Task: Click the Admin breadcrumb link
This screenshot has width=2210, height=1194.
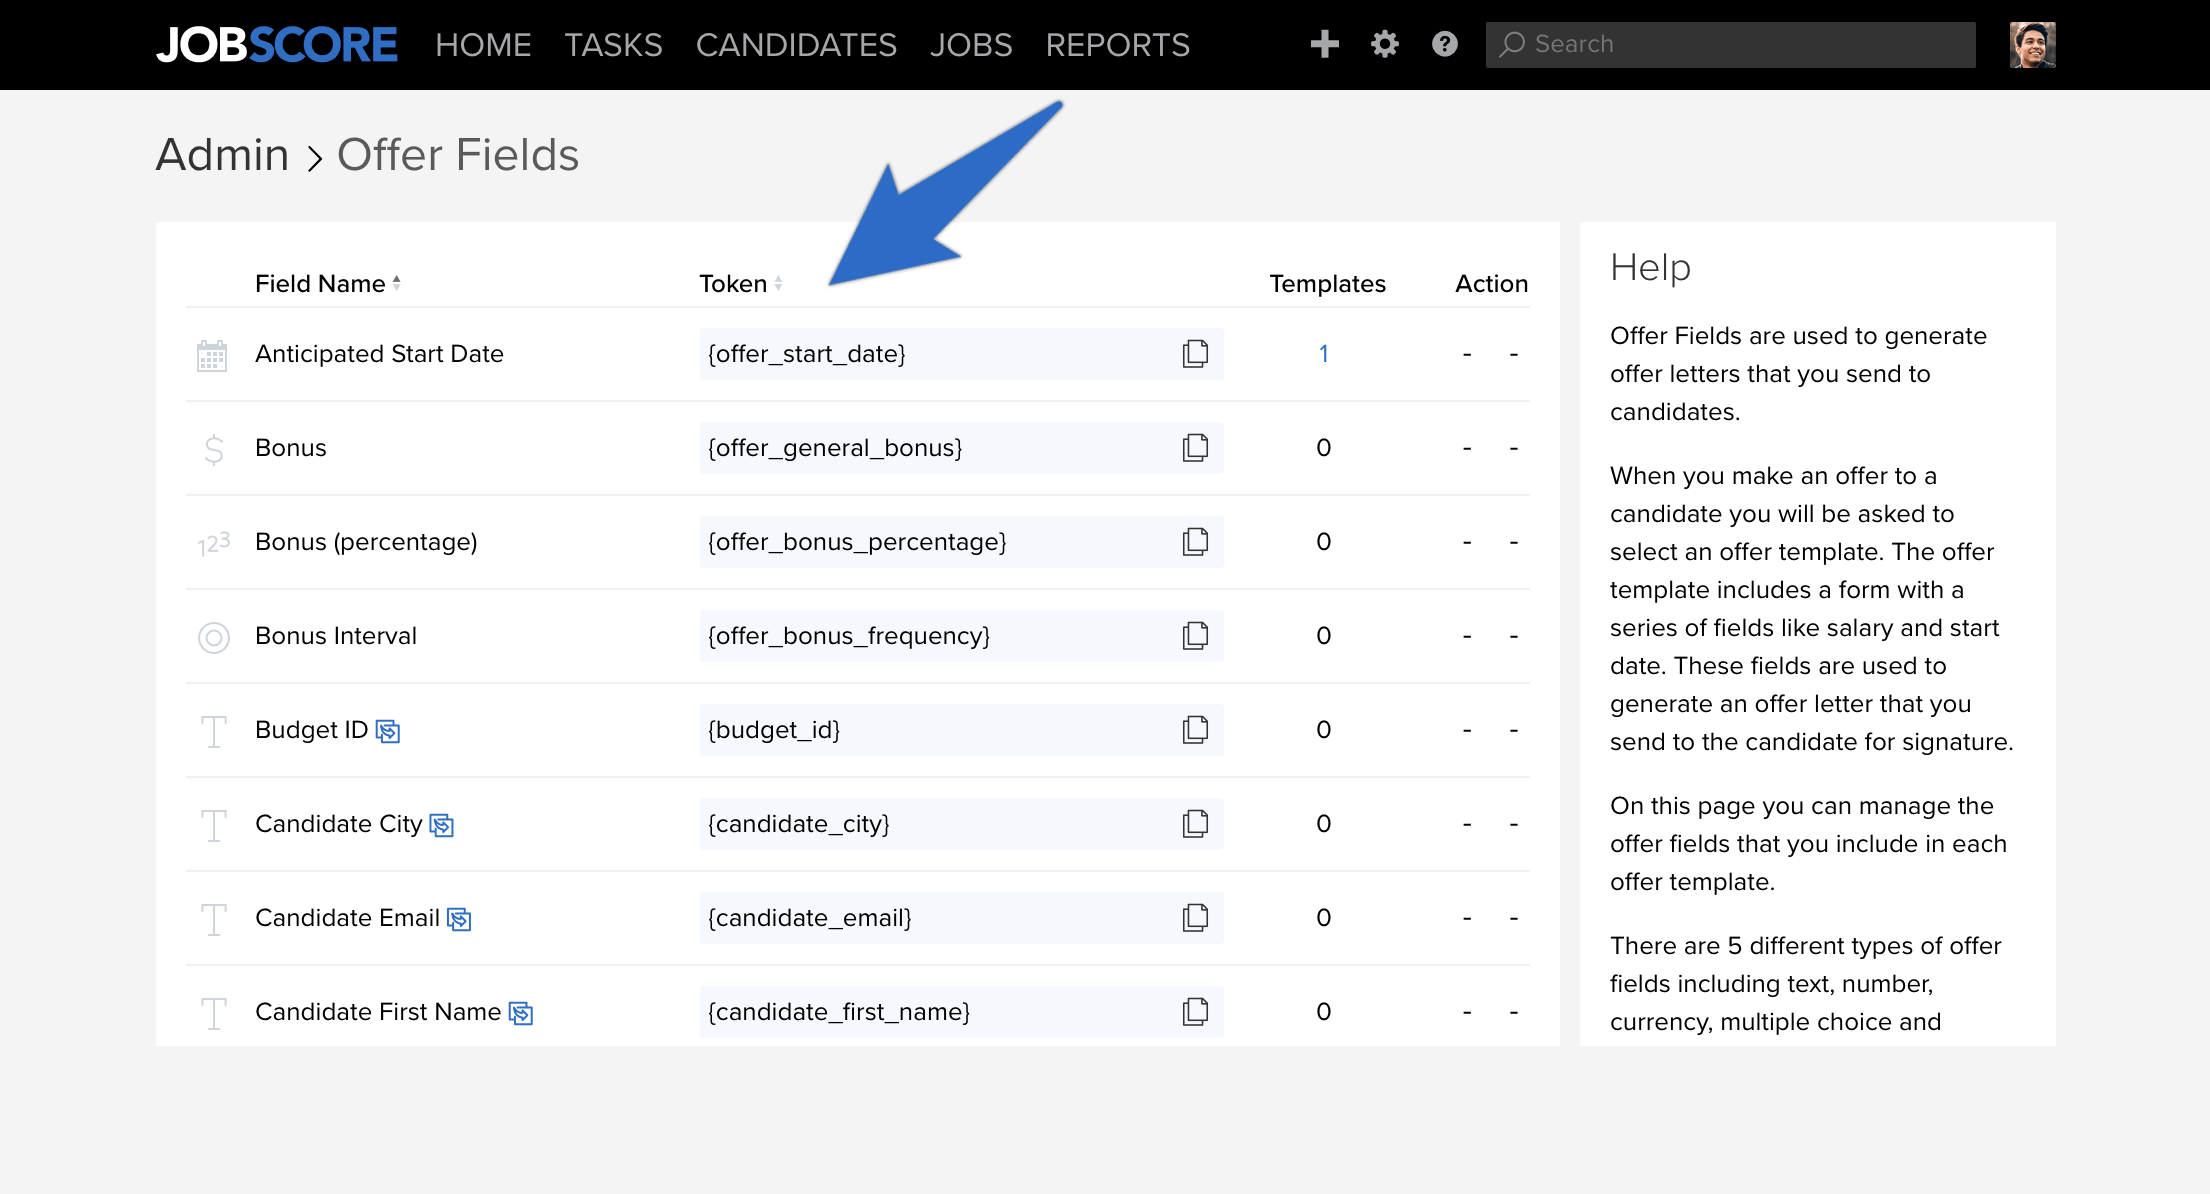Action: click(222, 155)
